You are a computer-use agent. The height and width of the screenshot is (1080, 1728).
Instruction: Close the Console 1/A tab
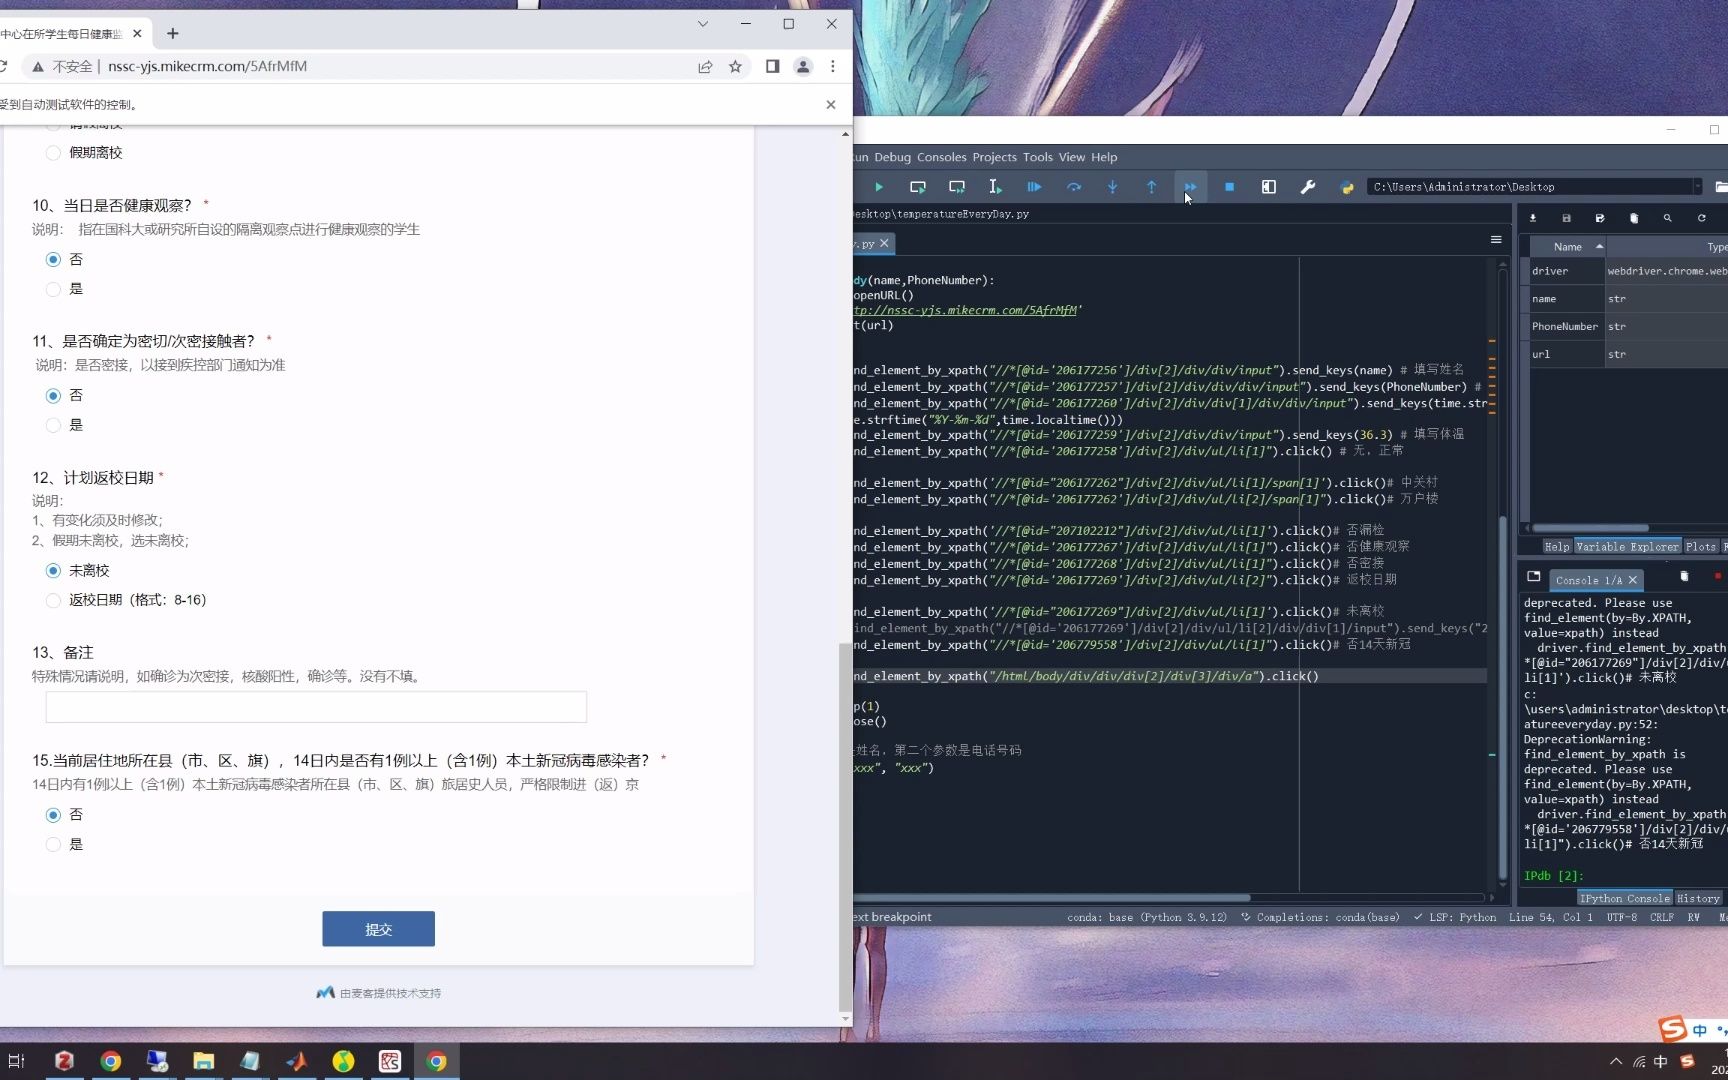coord(1633,580)
